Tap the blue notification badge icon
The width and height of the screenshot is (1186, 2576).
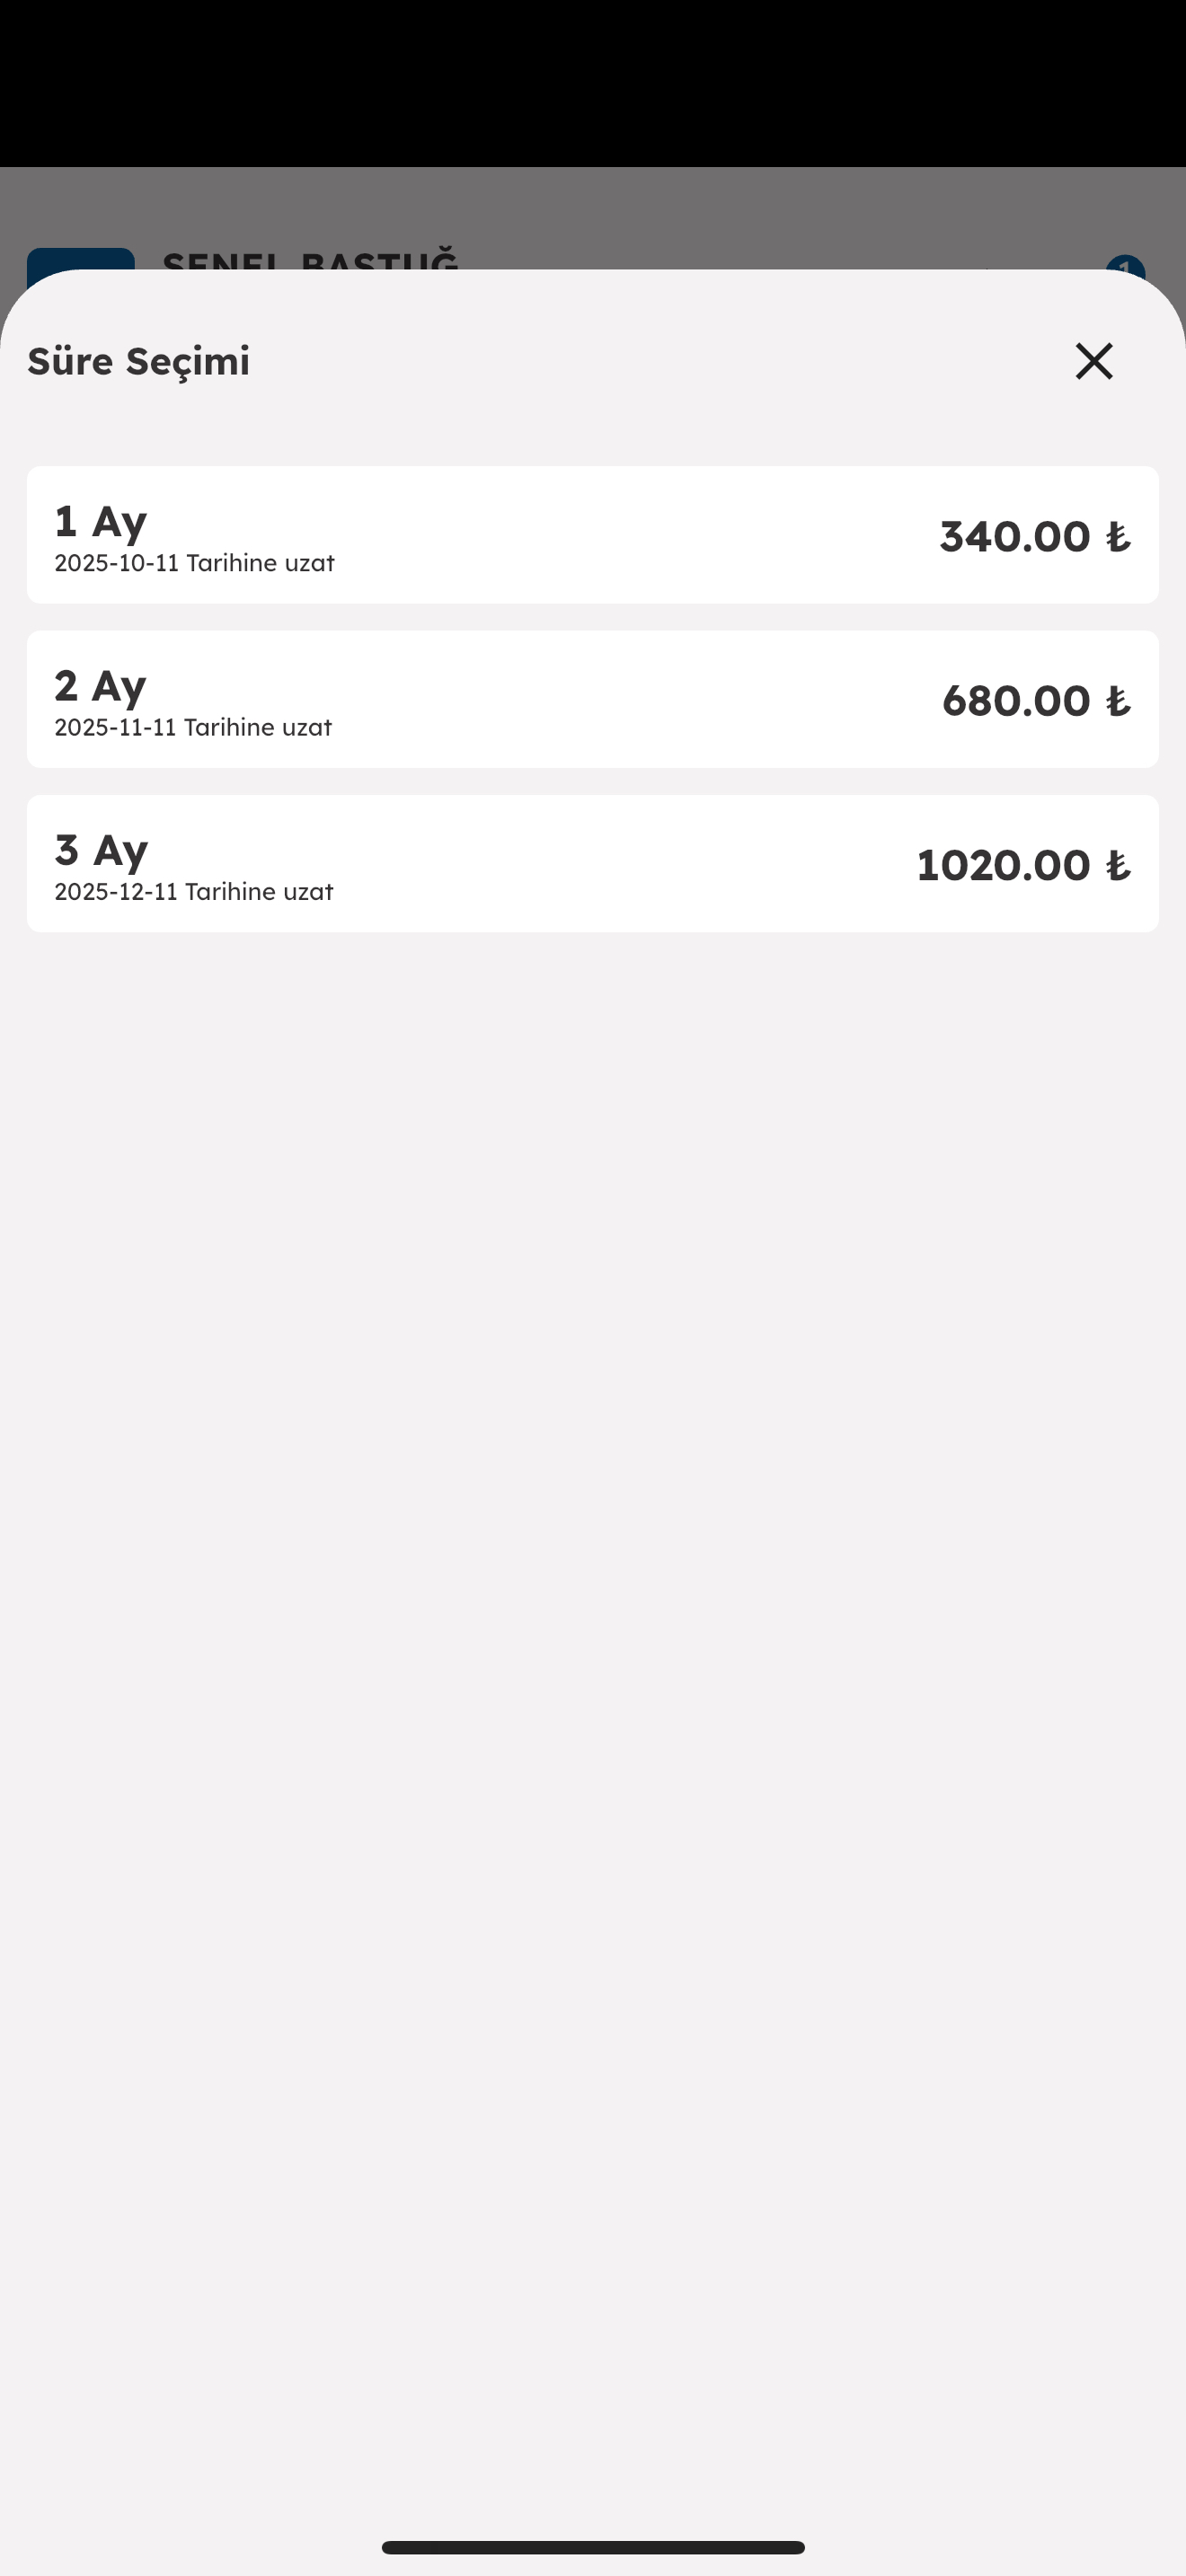pos(1125,264)
